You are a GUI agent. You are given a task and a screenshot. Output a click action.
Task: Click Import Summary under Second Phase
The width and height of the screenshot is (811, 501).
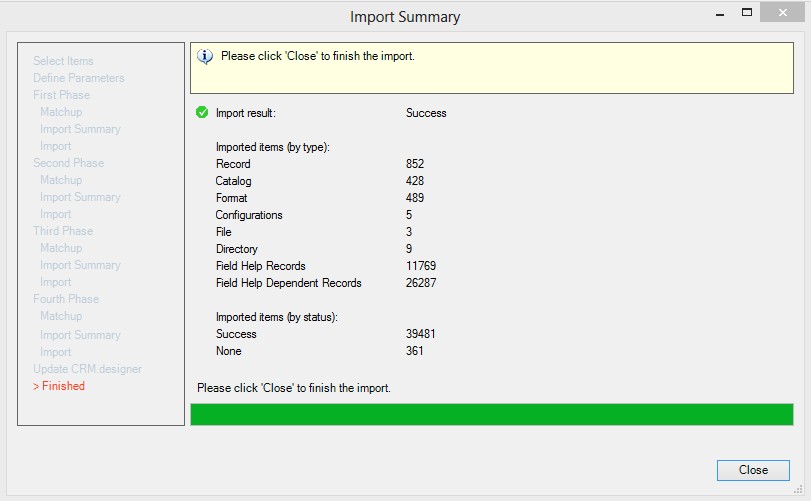(x=80, y=197)
